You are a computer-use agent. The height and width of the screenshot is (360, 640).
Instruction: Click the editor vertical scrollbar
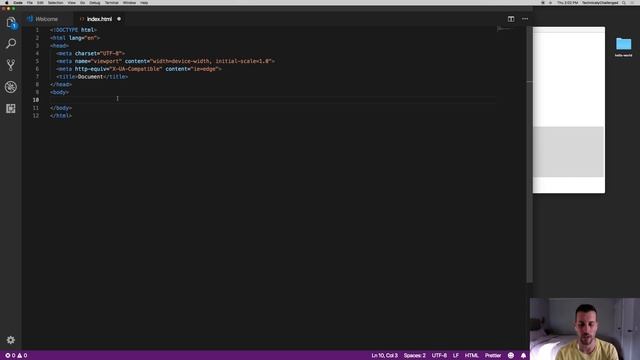[x=529, y=154]
